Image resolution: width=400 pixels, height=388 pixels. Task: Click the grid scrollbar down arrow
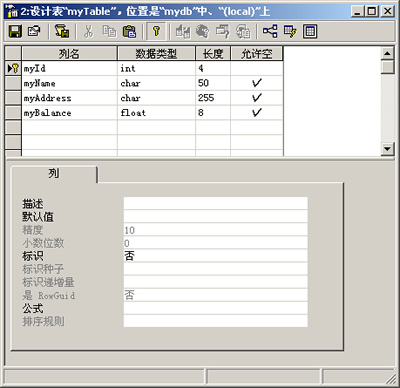point(387,149)
